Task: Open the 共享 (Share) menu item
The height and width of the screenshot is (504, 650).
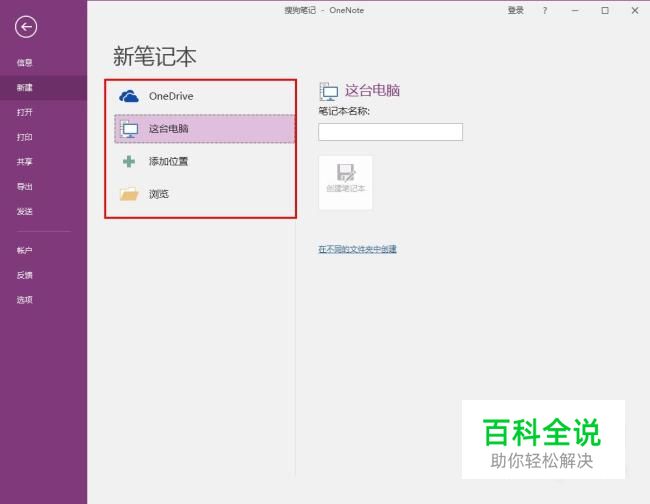Action: click(24, 162)
